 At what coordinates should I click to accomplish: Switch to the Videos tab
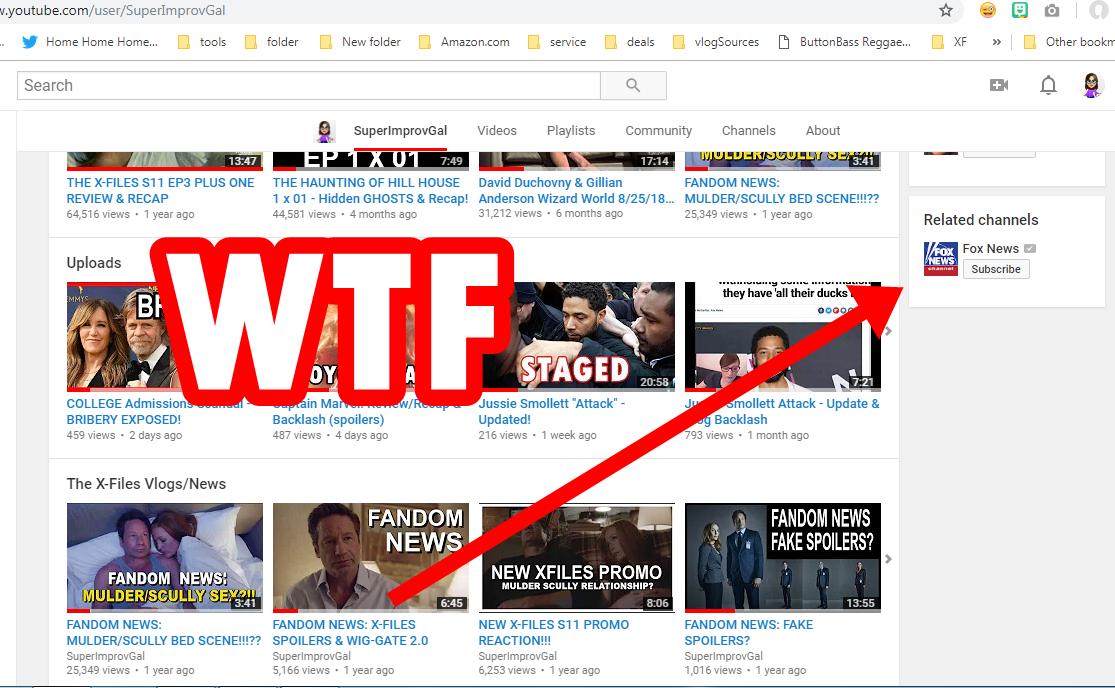click(497, 131)
